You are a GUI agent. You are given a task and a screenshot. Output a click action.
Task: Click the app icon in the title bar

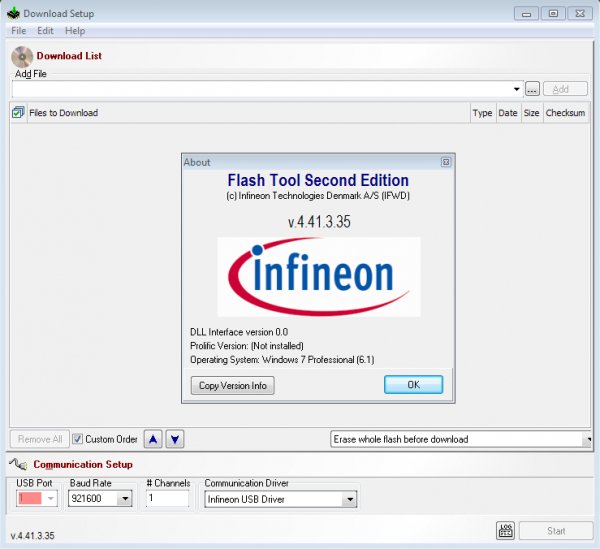coord(13,13)
